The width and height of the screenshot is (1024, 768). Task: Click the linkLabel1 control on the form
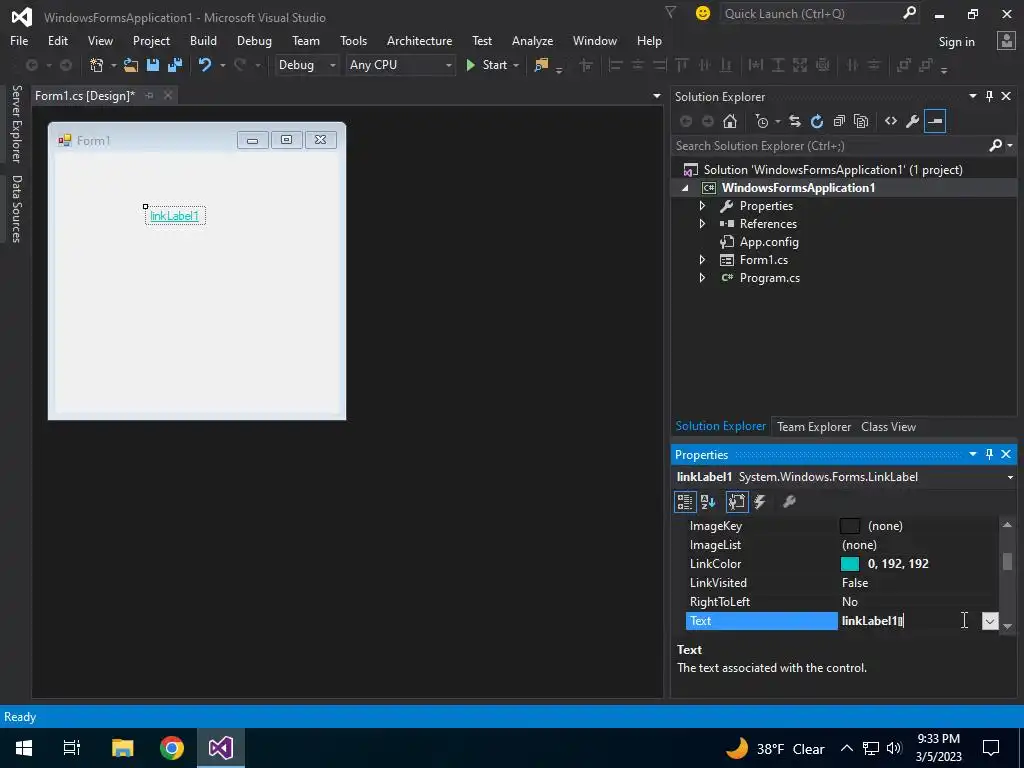[x=174, y=216]
